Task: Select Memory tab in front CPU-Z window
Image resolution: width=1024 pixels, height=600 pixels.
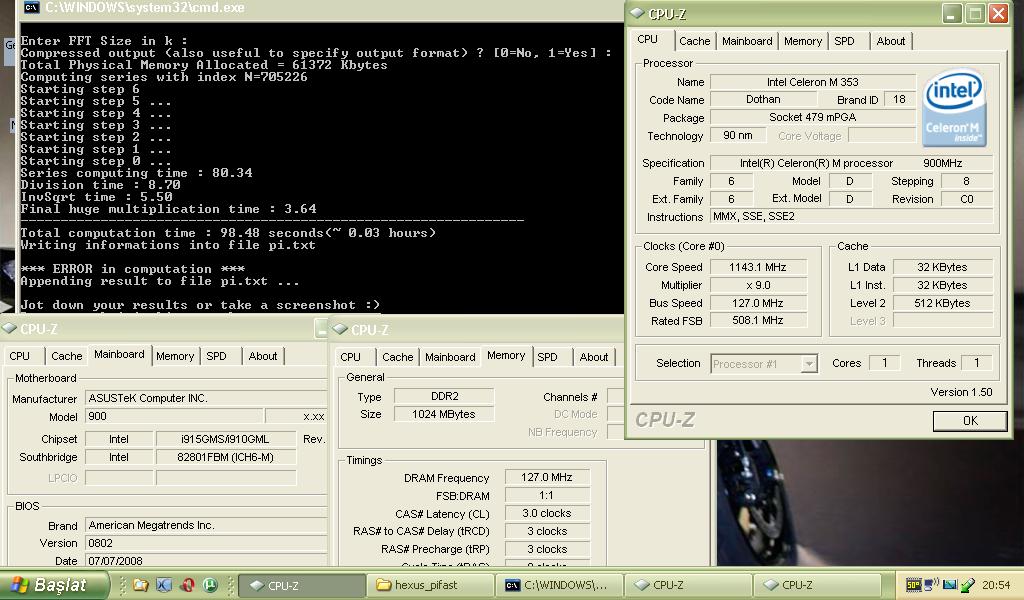Action: [803, 41]
